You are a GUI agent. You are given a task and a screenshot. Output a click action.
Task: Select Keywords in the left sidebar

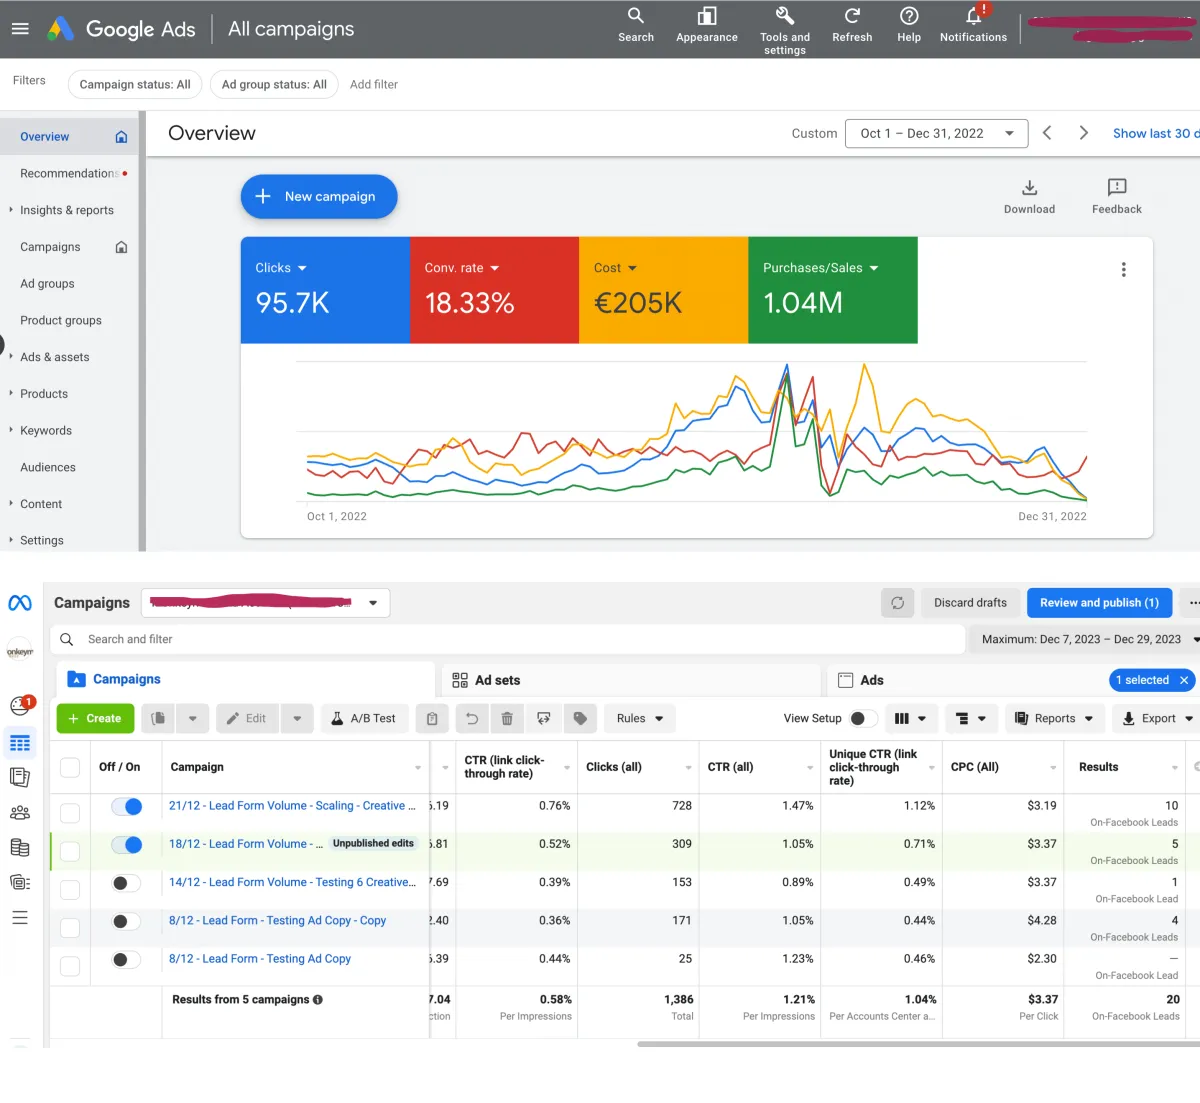(x=46, y=431)
